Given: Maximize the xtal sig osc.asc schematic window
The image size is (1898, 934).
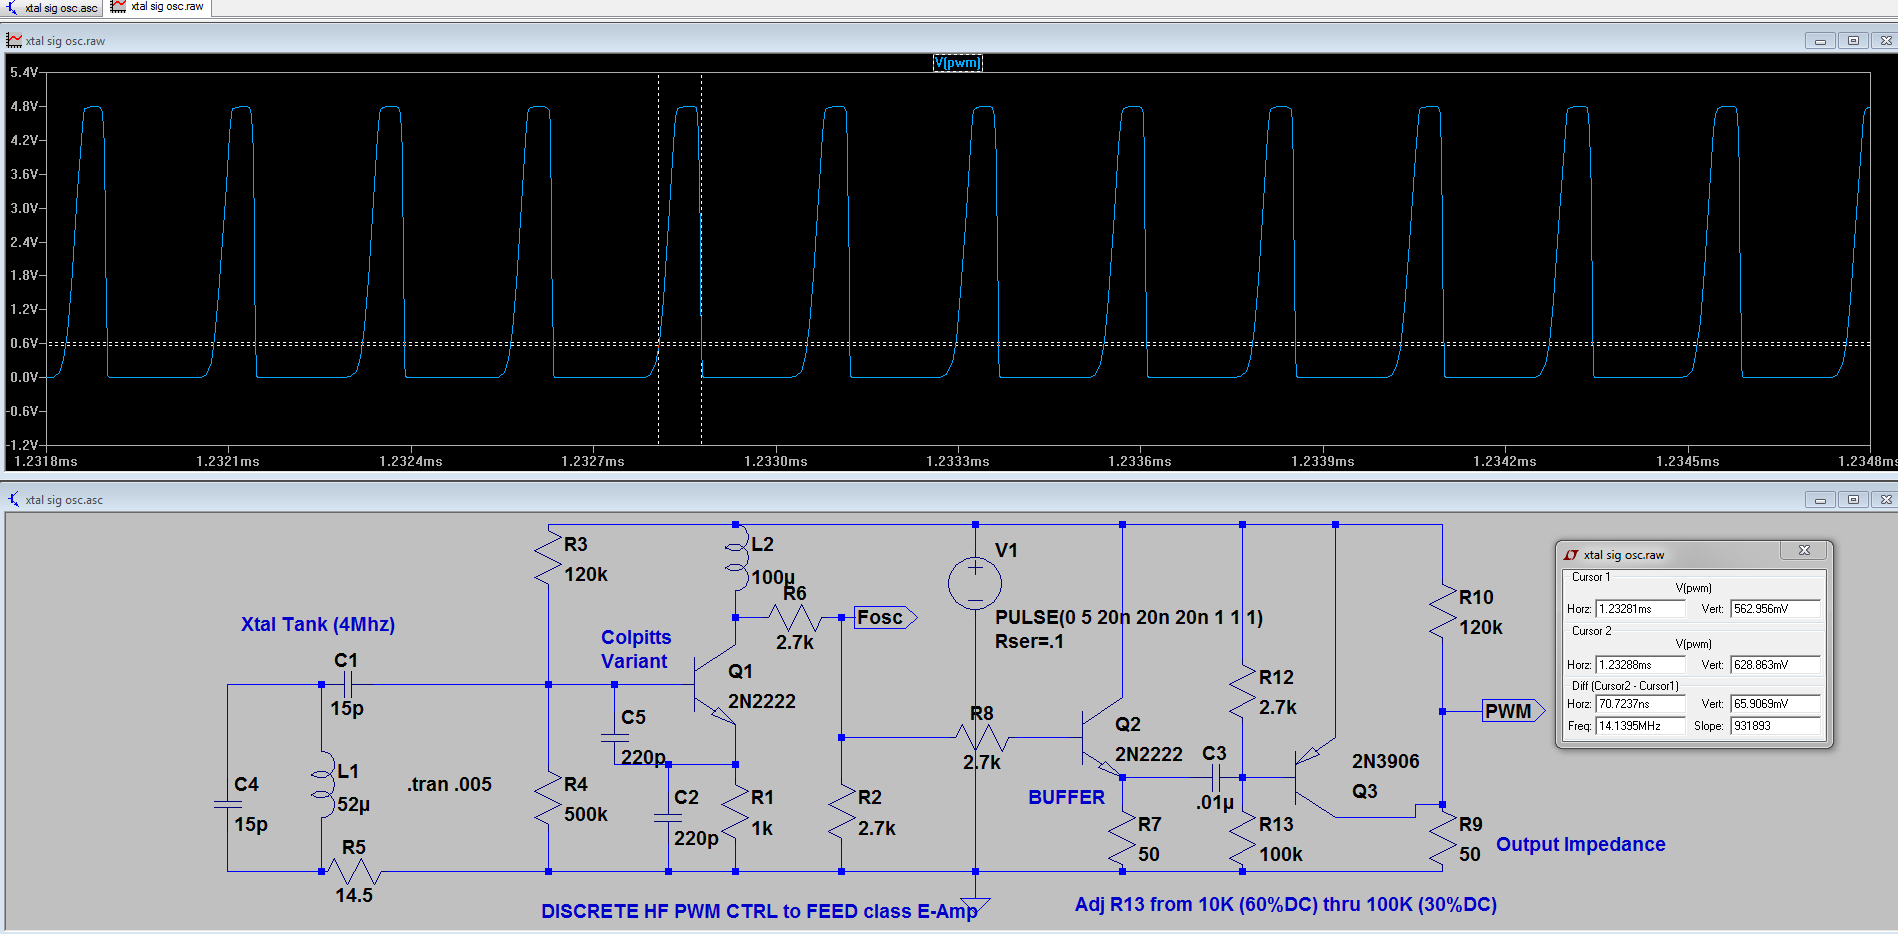Looking at the screenshot, I should click(x=1853, y=500).
